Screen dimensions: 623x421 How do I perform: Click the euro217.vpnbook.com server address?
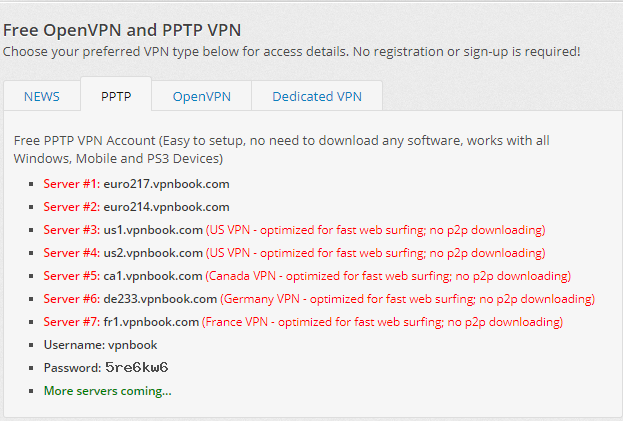coord(166,184)
